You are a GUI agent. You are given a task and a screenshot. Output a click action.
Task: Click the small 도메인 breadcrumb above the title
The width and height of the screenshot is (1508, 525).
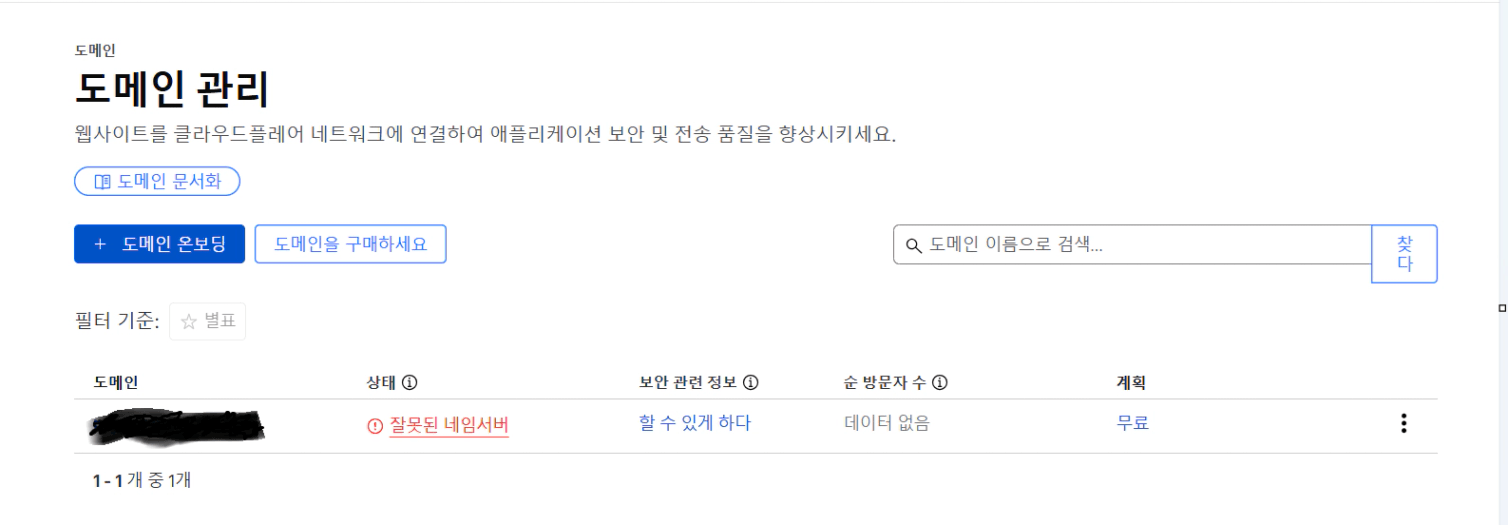pos(95,50)
